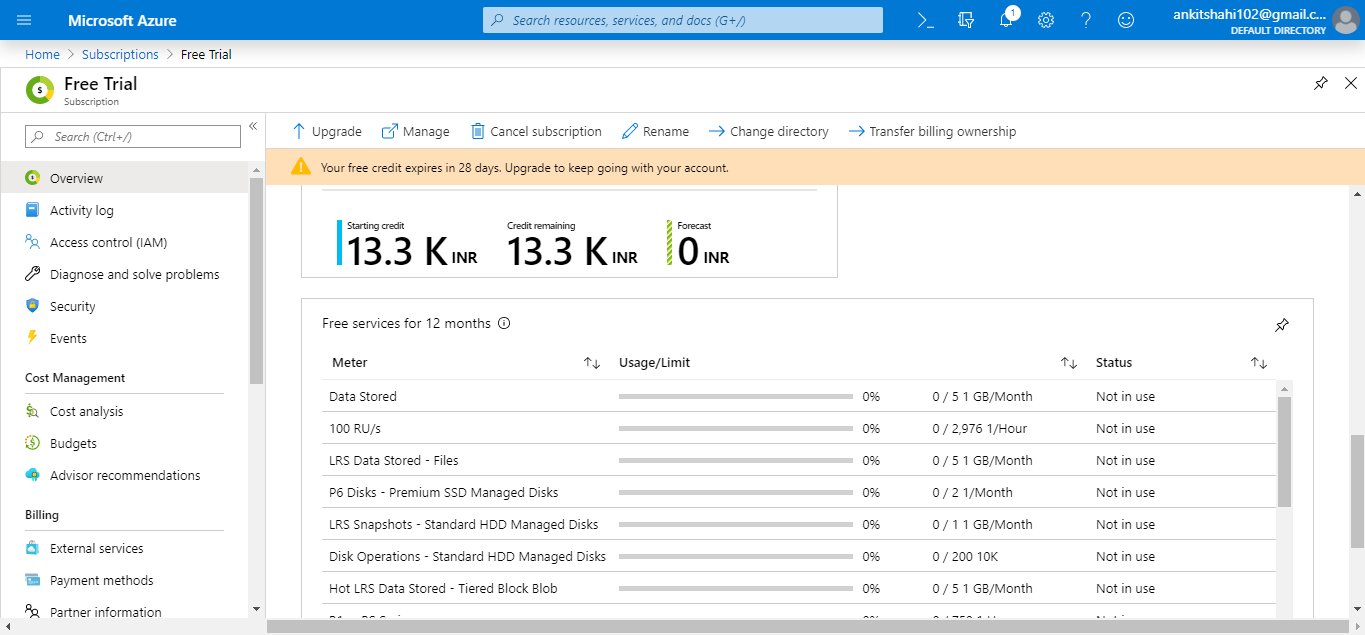Click the Data Stored usage bar

736,397
